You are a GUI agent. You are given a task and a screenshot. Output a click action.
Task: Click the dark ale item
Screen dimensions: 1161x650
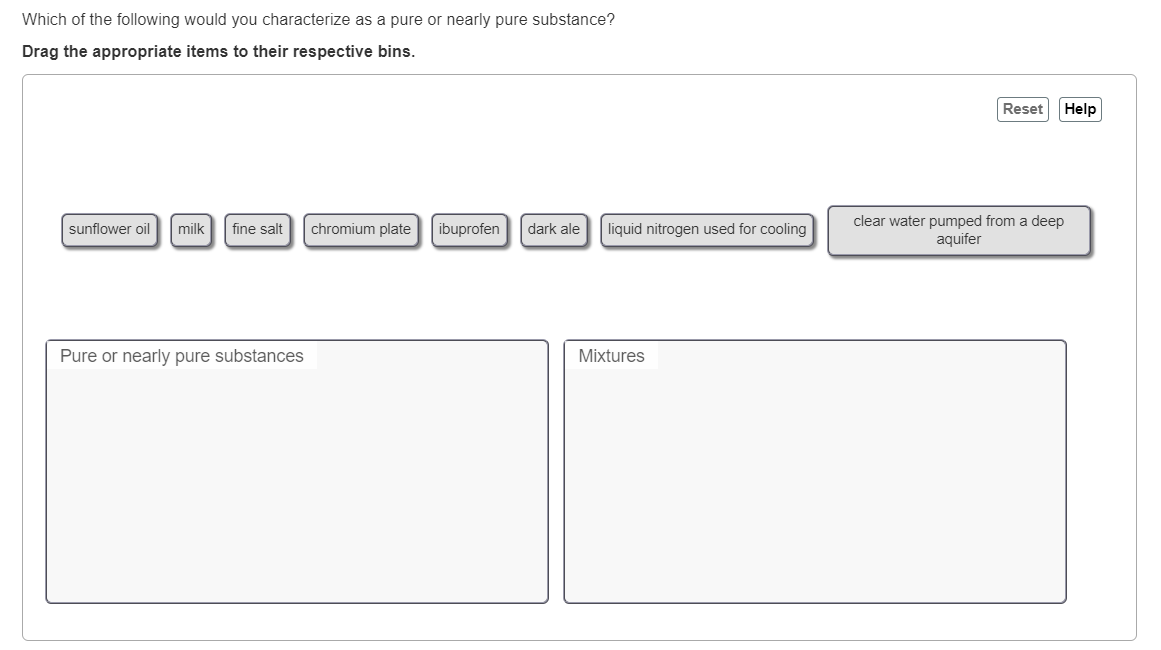point(554,229)
